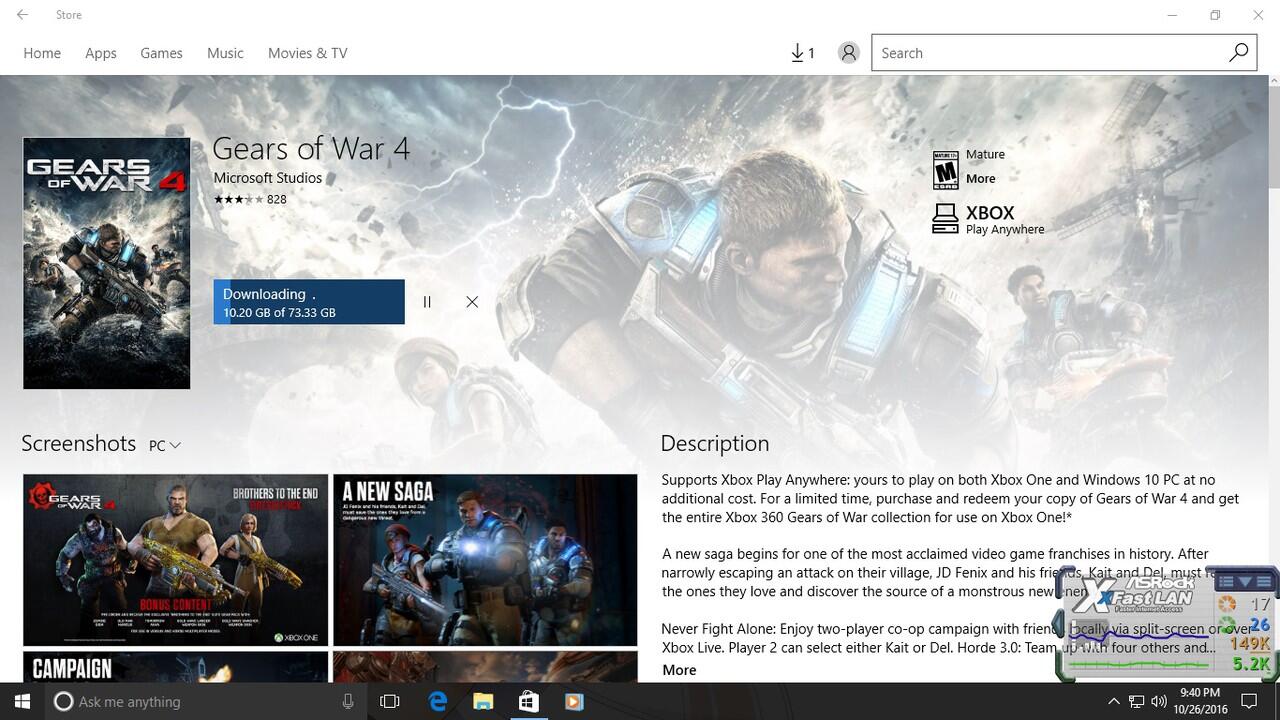The image size is (1280, 720).
Task: Collapse the XFast LAN widget left arrow
Action: 1057,625
